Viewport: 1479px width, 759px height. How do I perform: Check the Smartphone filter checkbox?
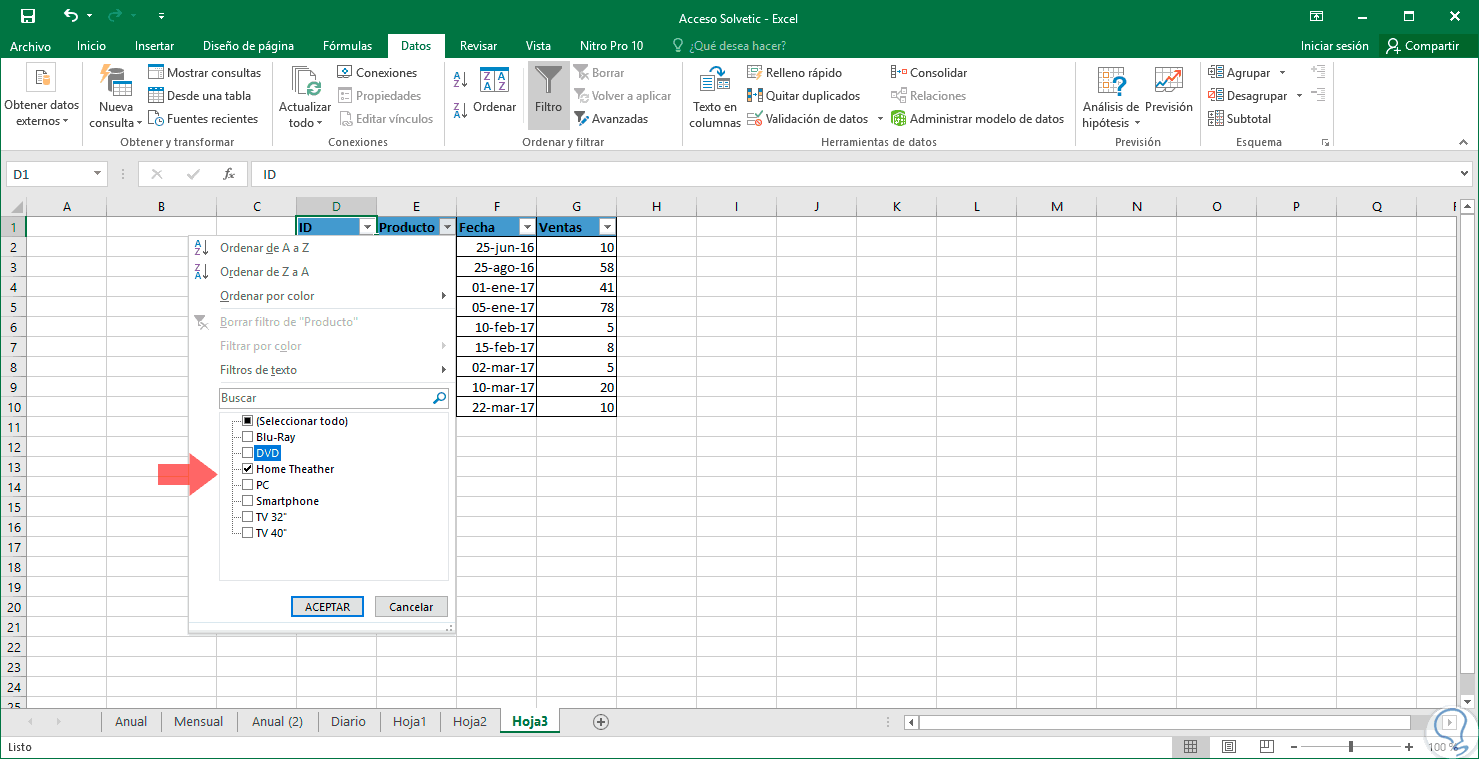point(247,501)
